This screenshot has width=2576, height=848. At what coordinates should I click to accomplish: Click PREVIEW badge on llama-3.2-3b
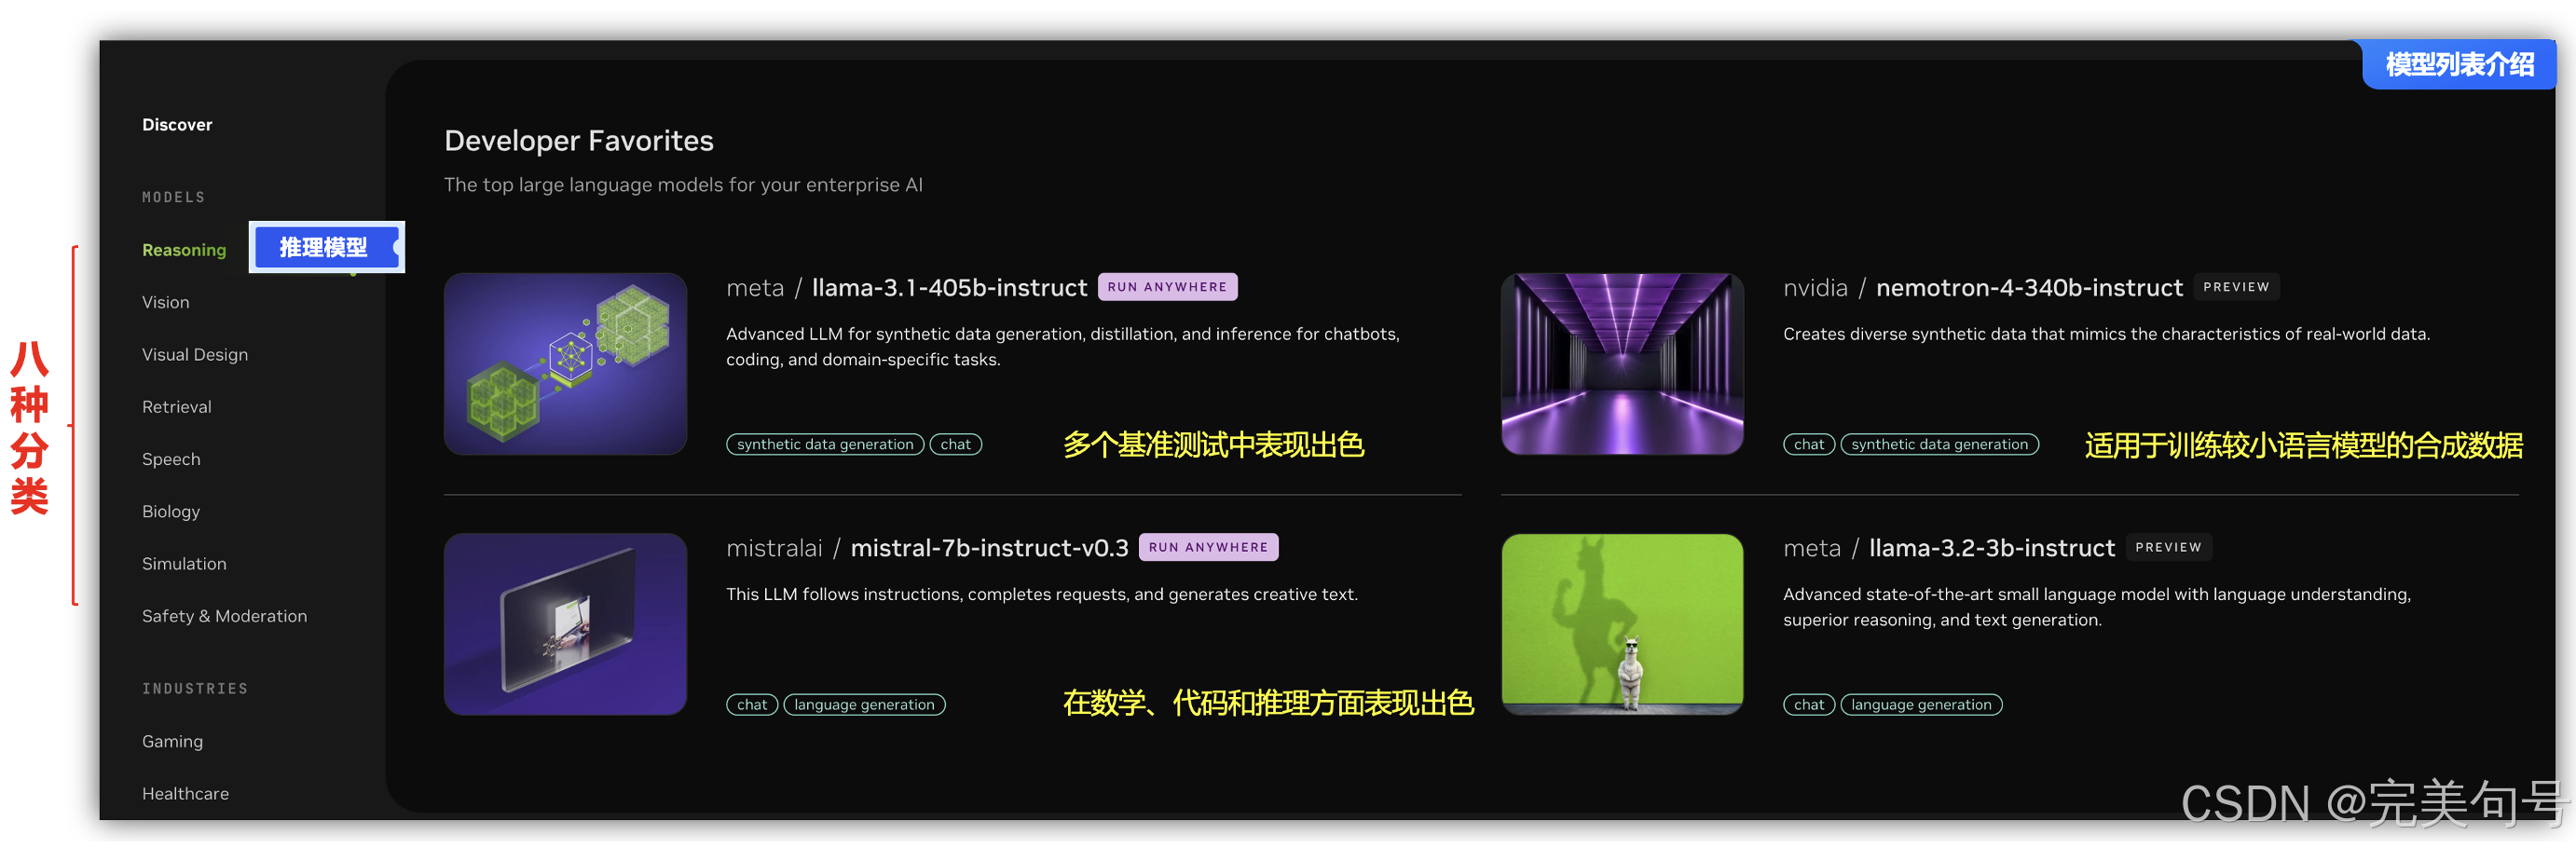(x=2168, y=547)
